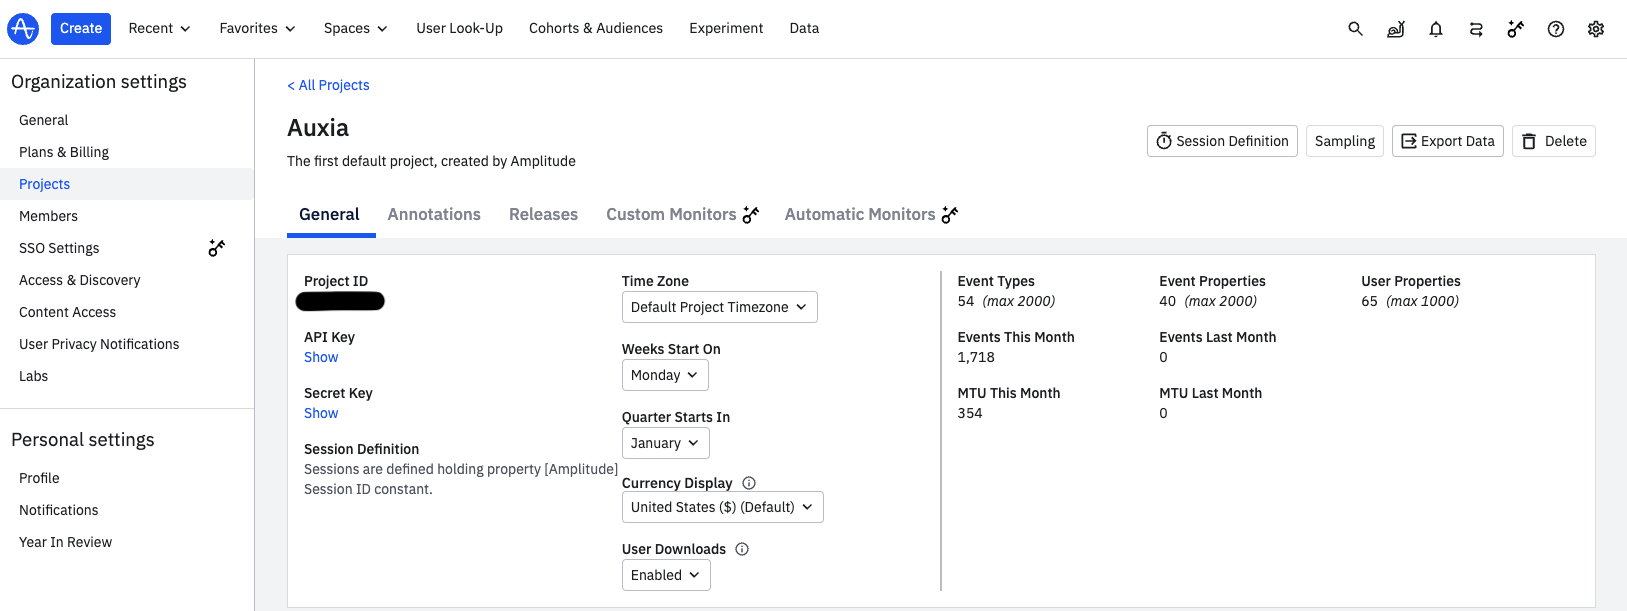The width and height of the screenshot is (1627, 611).
Task: Open the User Downloads Enabled dropdown
Action: click(x=666, y=575)
